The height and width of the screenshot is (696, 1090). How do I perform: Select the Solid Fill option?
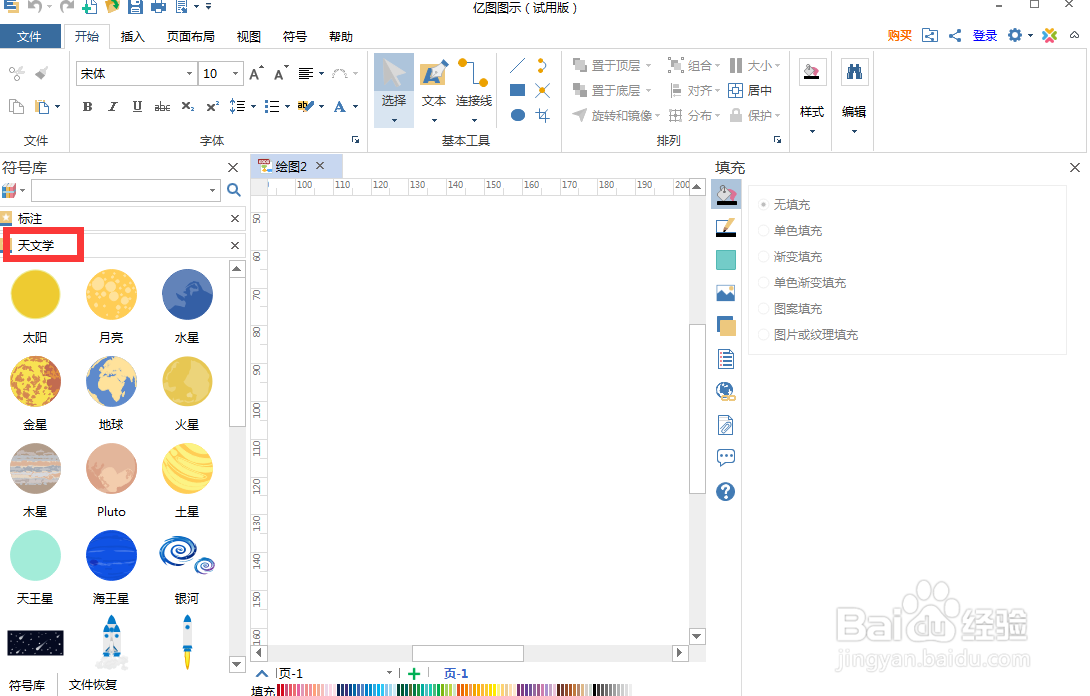pos(791,230)
